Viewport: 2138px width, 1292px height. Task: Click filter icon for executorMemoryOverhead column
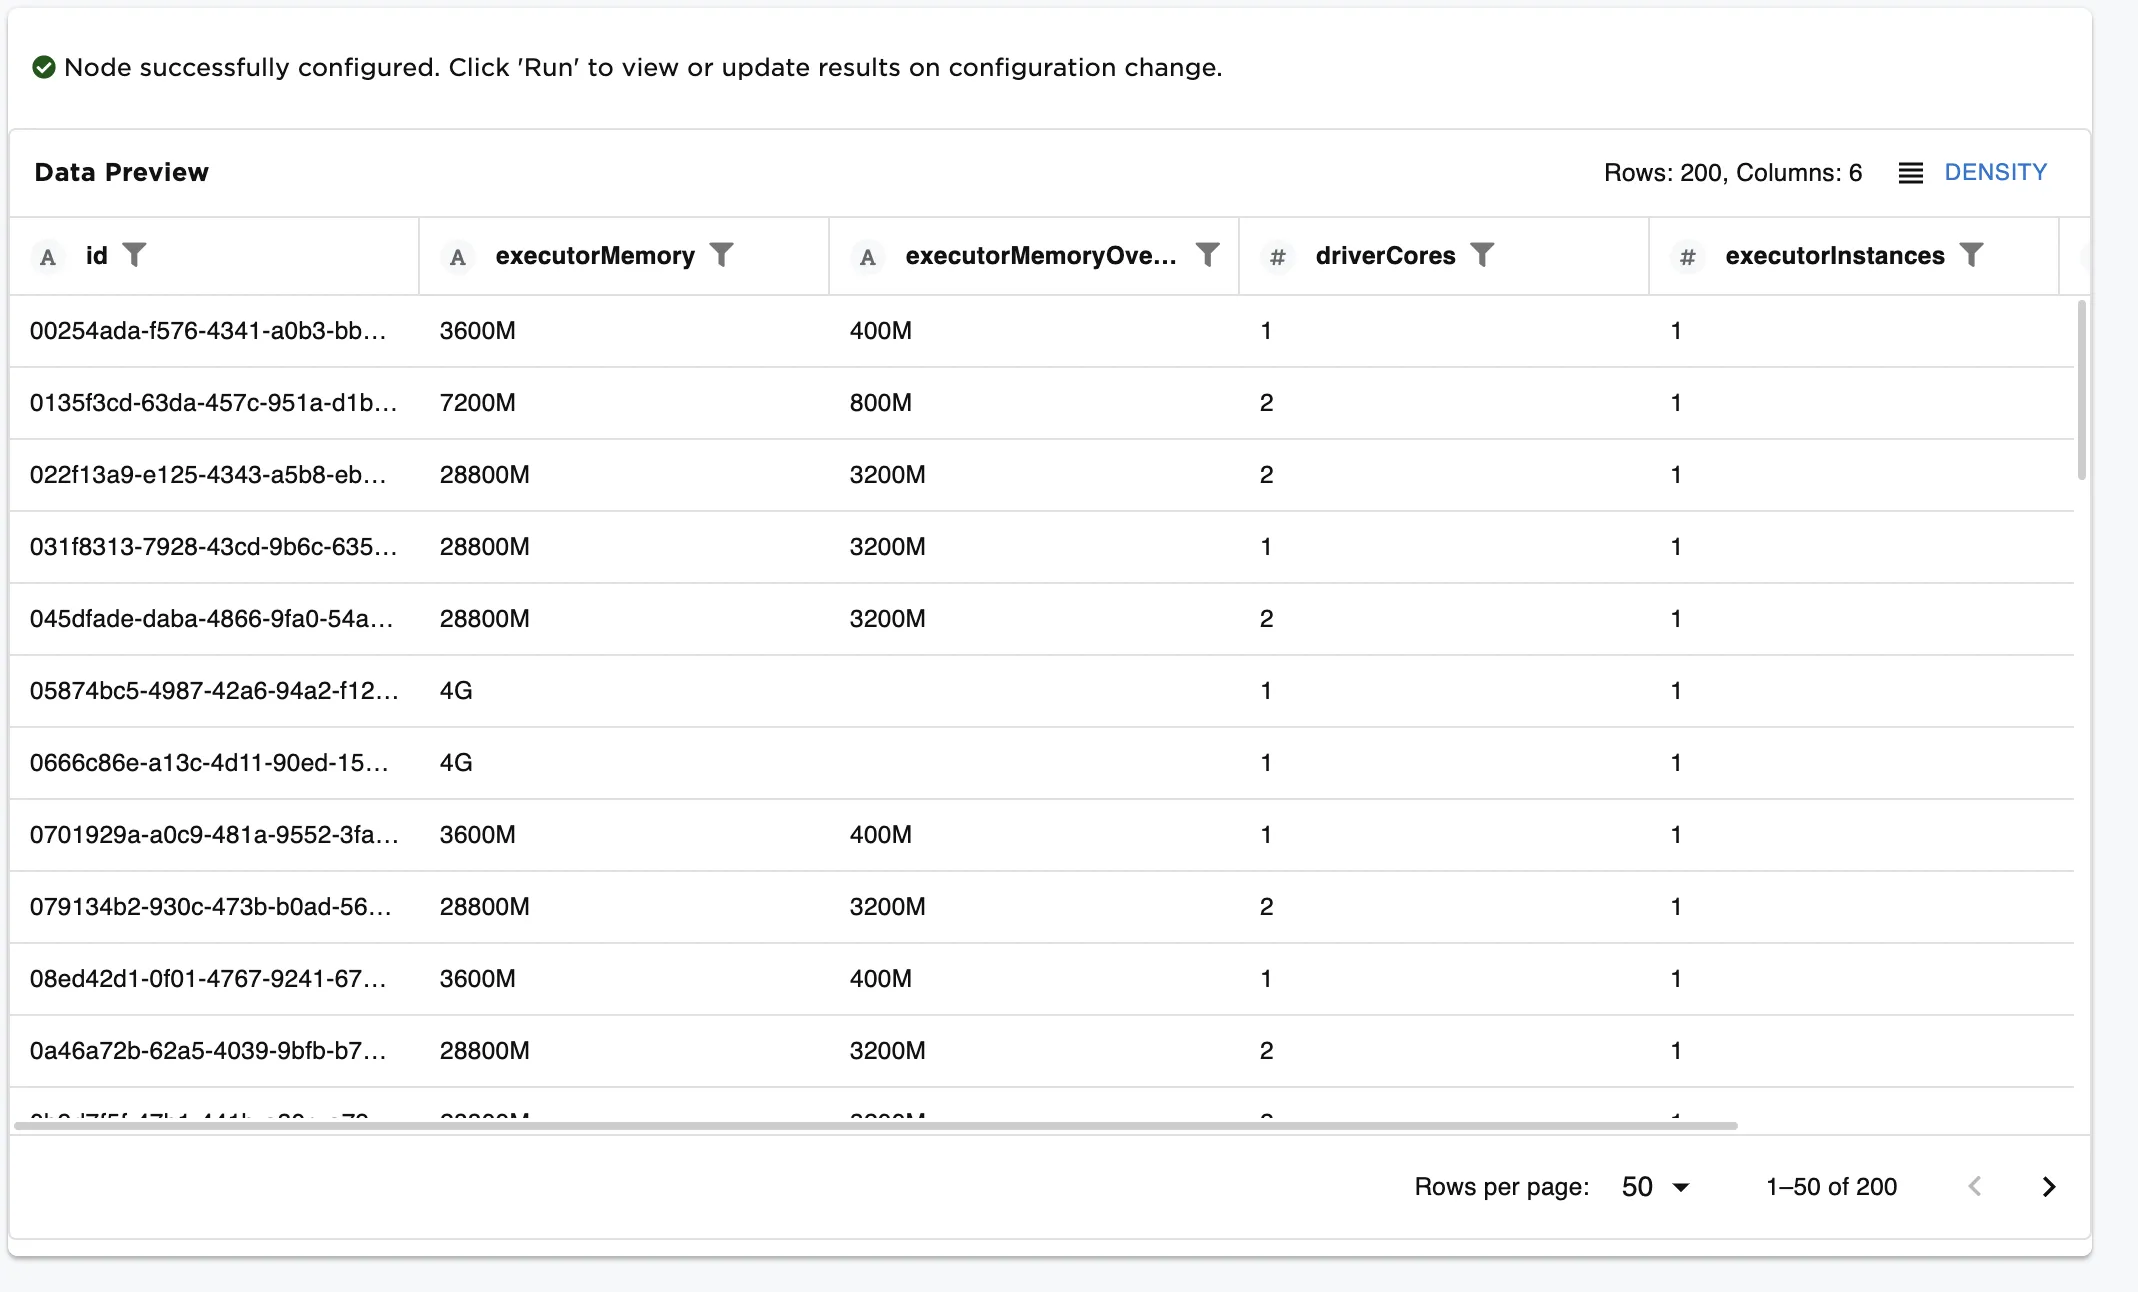click(1207, 255)
